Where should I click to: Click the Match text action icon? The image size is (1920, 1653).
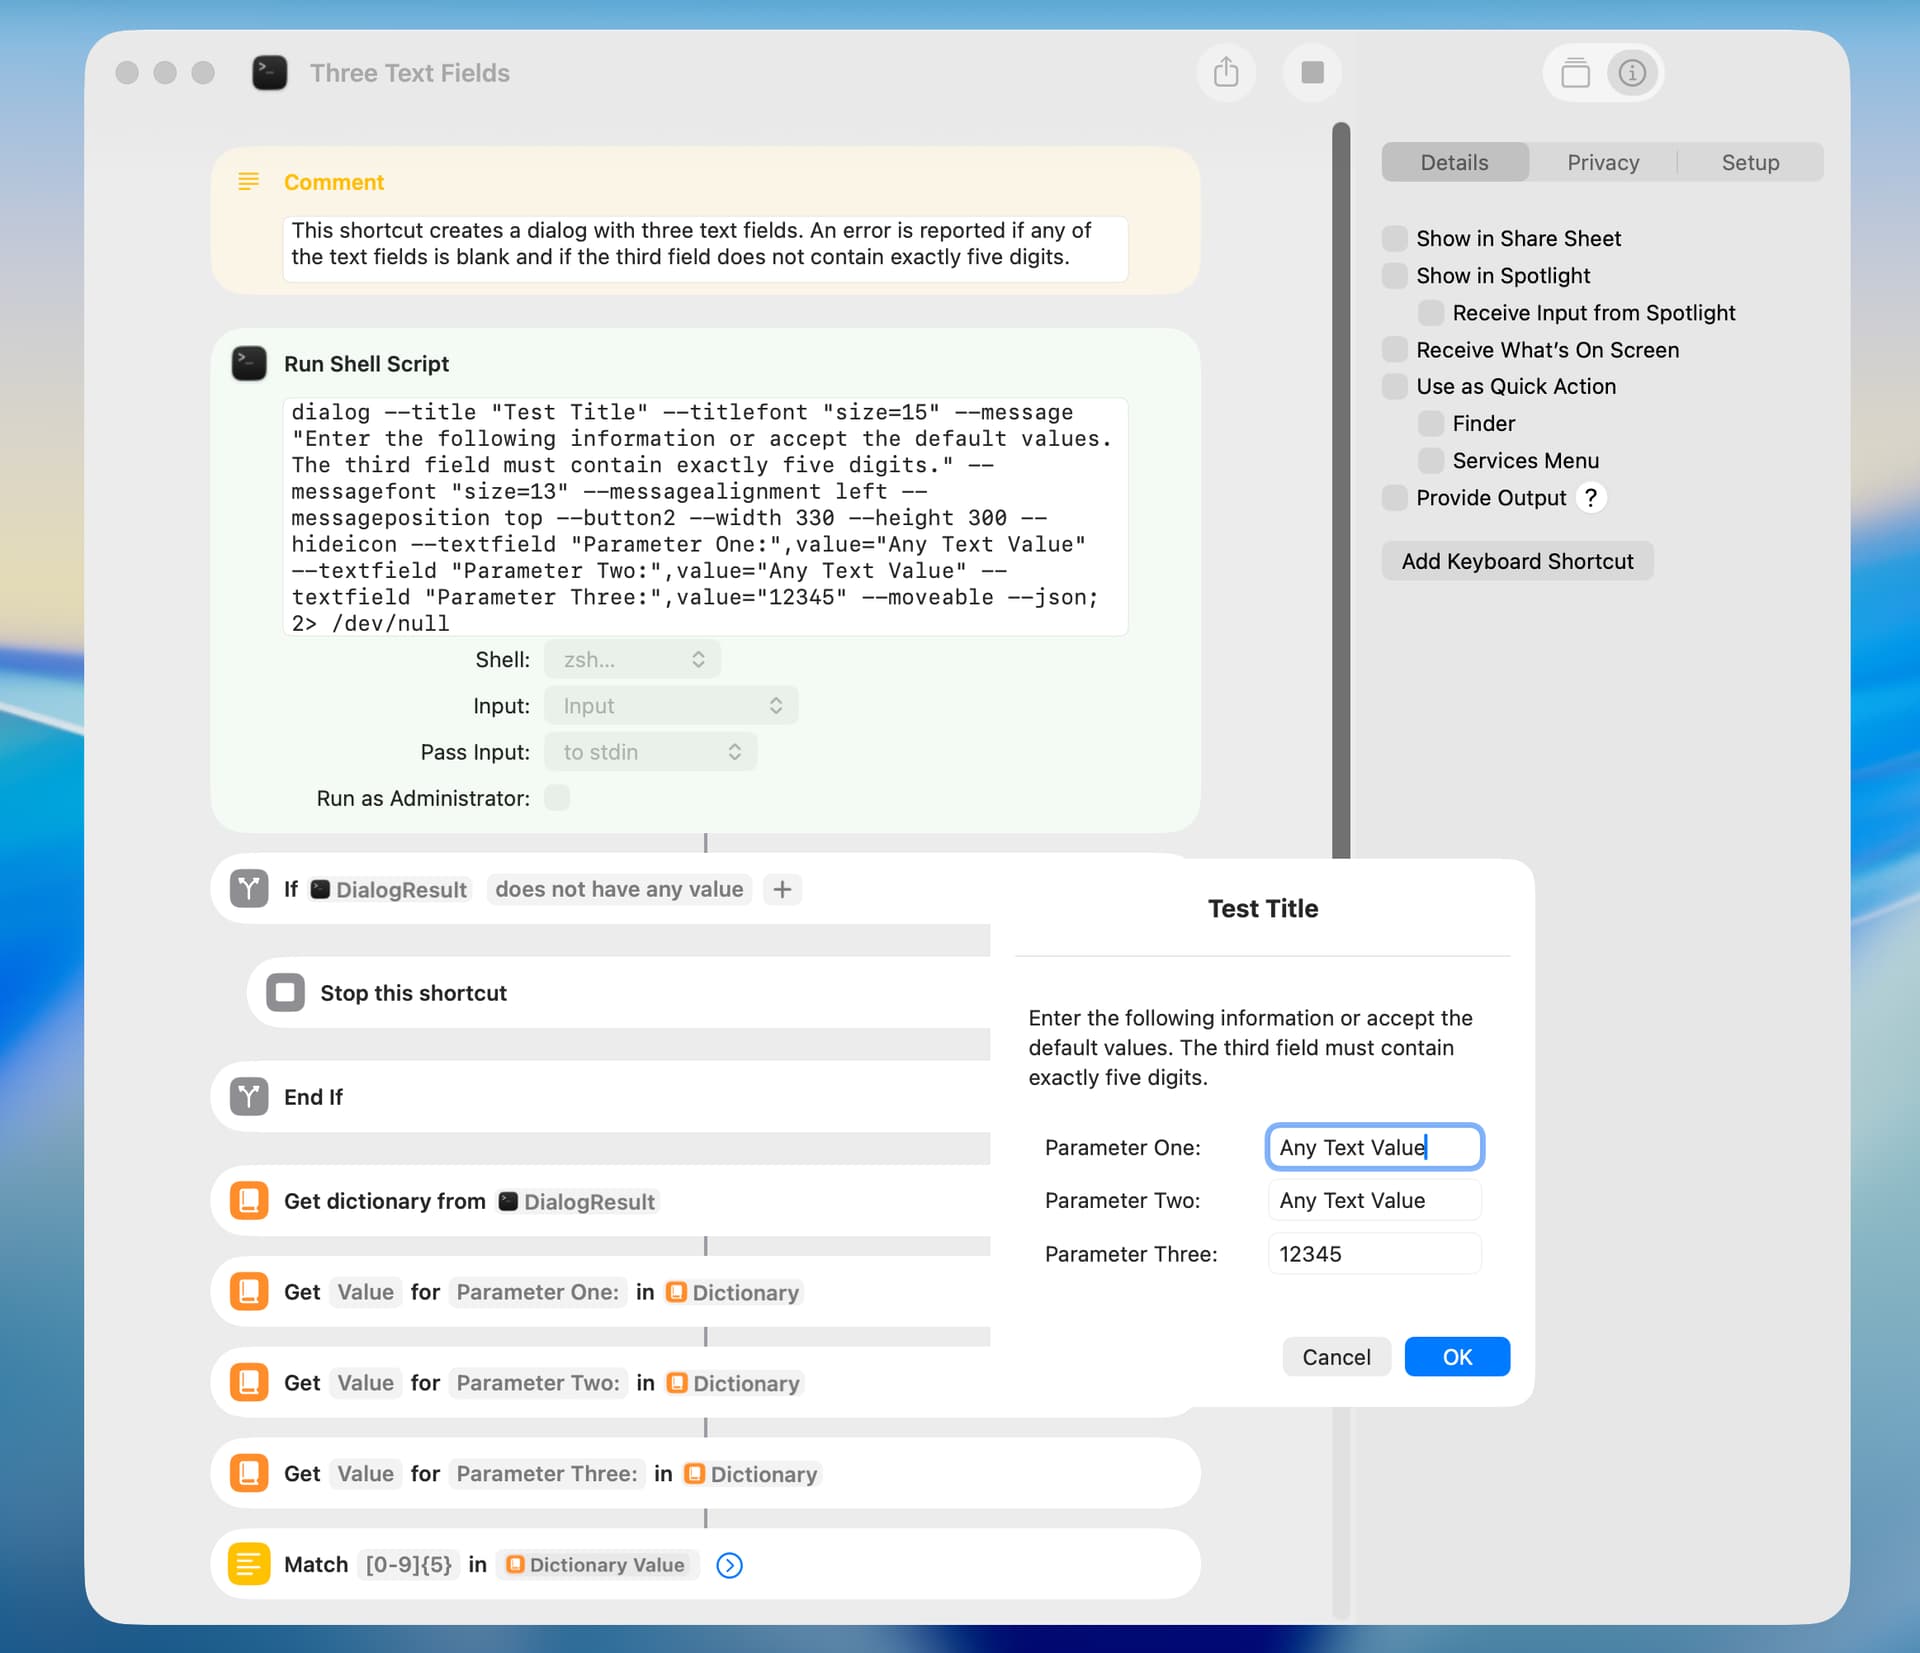click(249, 1564)
